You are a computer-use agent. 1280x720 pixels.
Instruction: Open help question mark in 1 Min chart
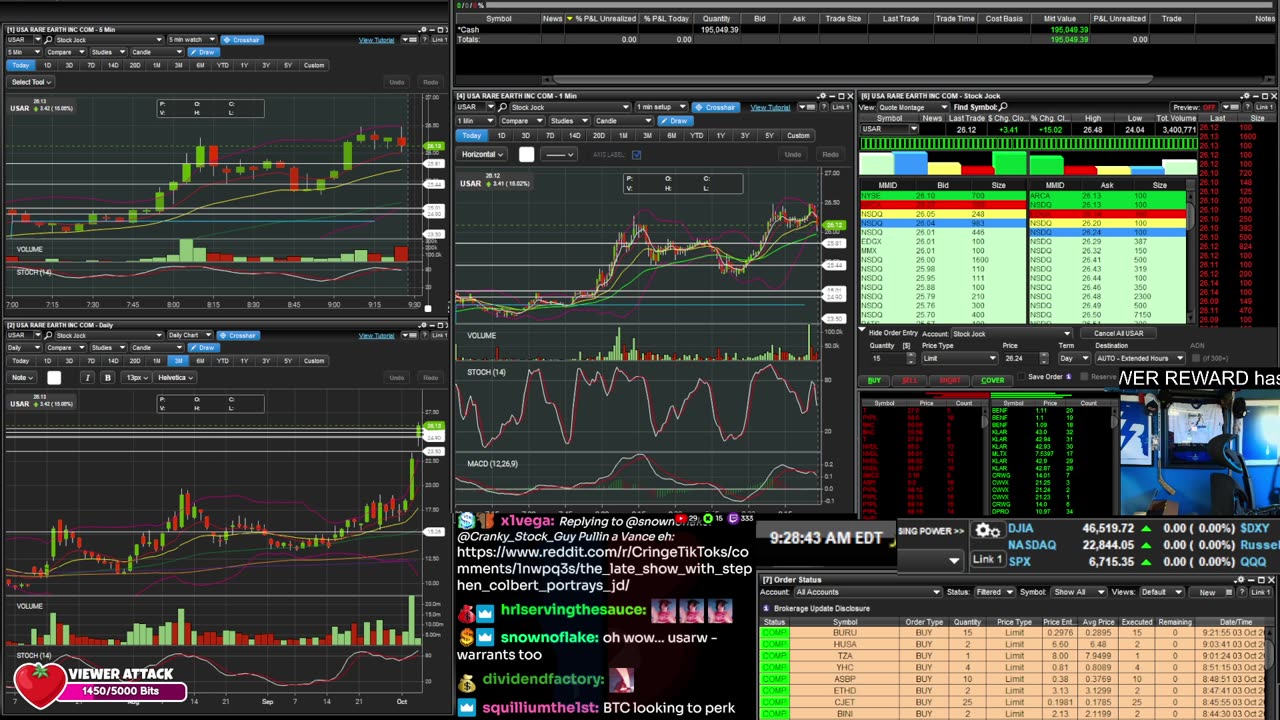pyautogui.click(x=824, y=107)
